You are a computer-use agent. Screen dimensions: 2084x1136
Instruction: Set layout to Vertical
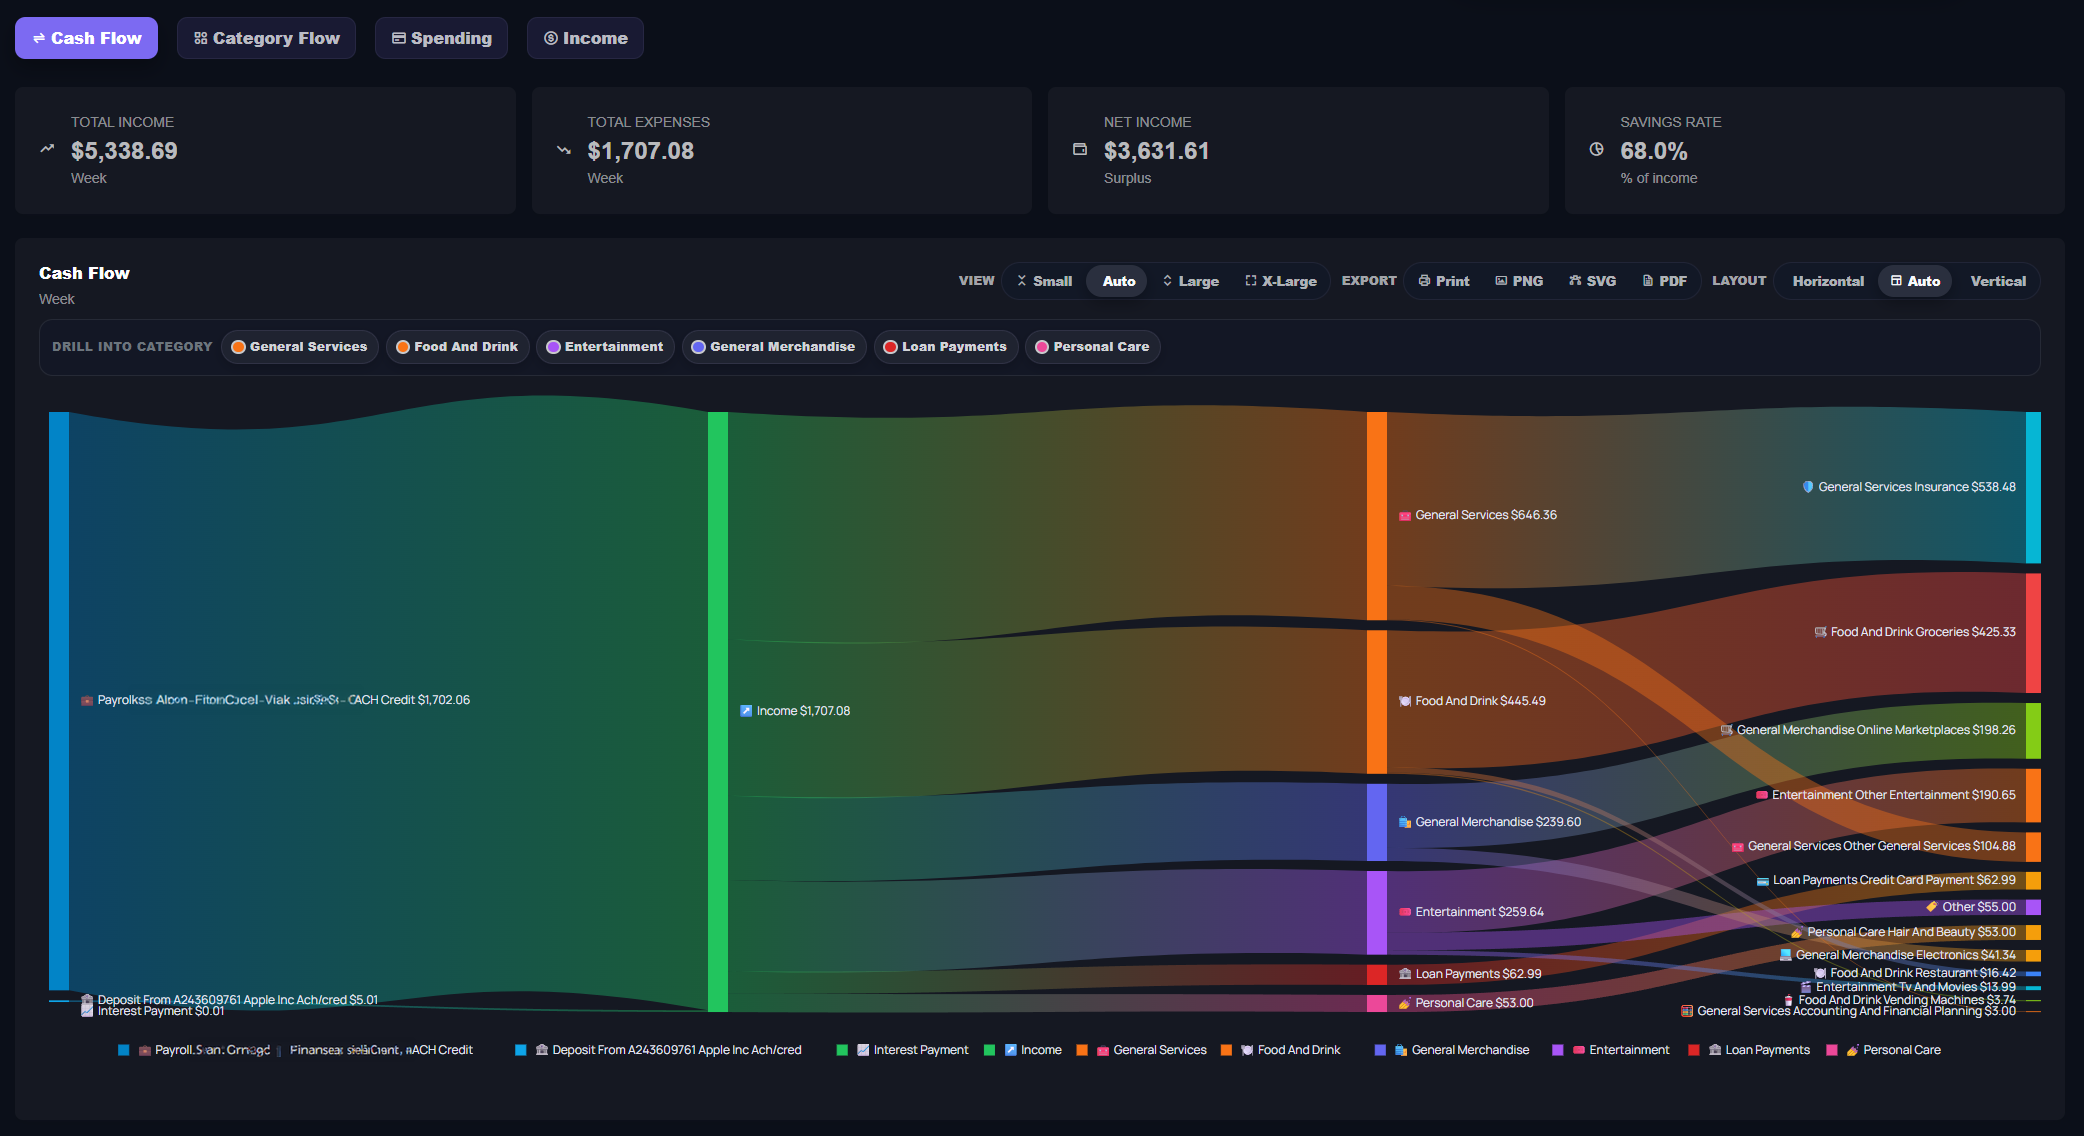coord(1998,281)
